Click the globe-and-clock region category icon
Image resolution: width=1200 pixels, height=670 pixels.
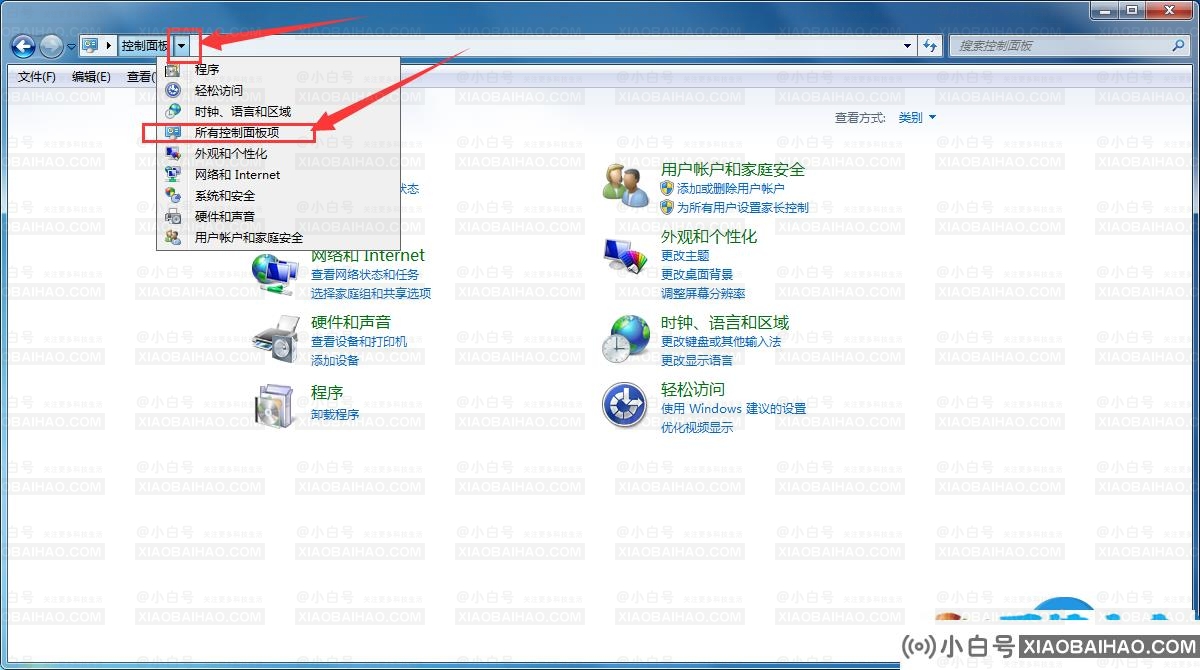[626, 338]
